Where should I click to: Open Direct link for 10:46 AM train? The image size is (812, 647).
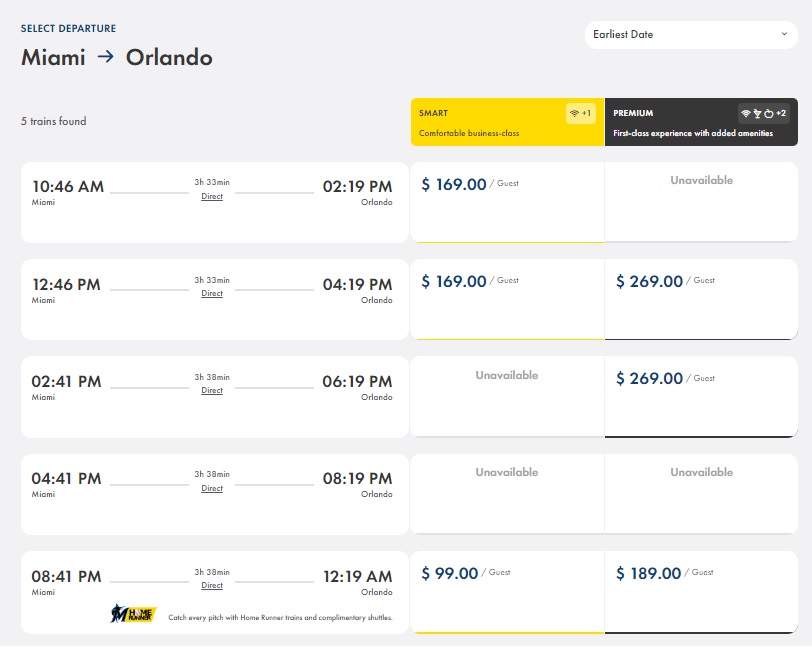212,196
